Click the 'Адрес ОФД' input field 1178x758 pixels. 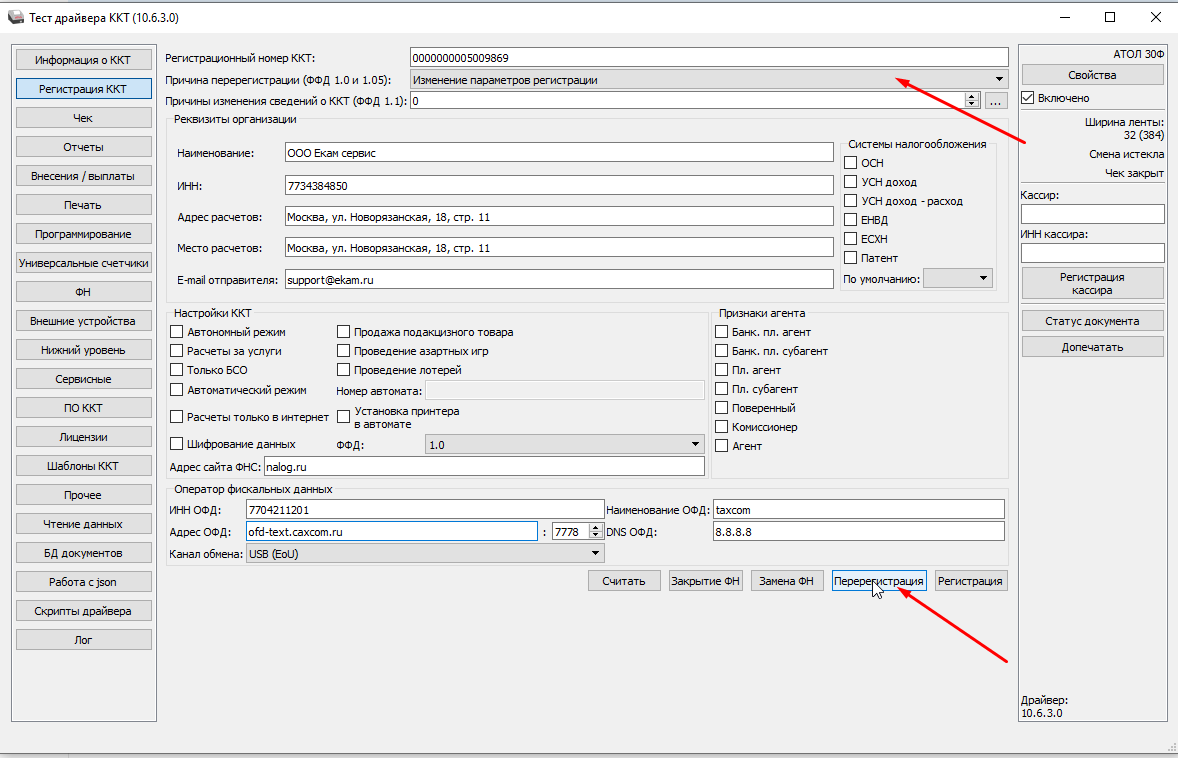391,532
